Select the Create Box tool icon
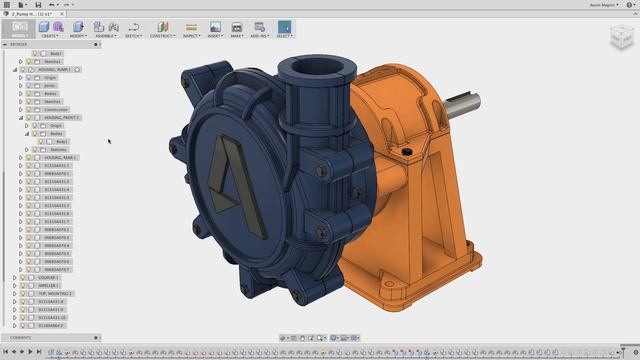Viewport: 640px width, 360px height. (x=44, y=27)
